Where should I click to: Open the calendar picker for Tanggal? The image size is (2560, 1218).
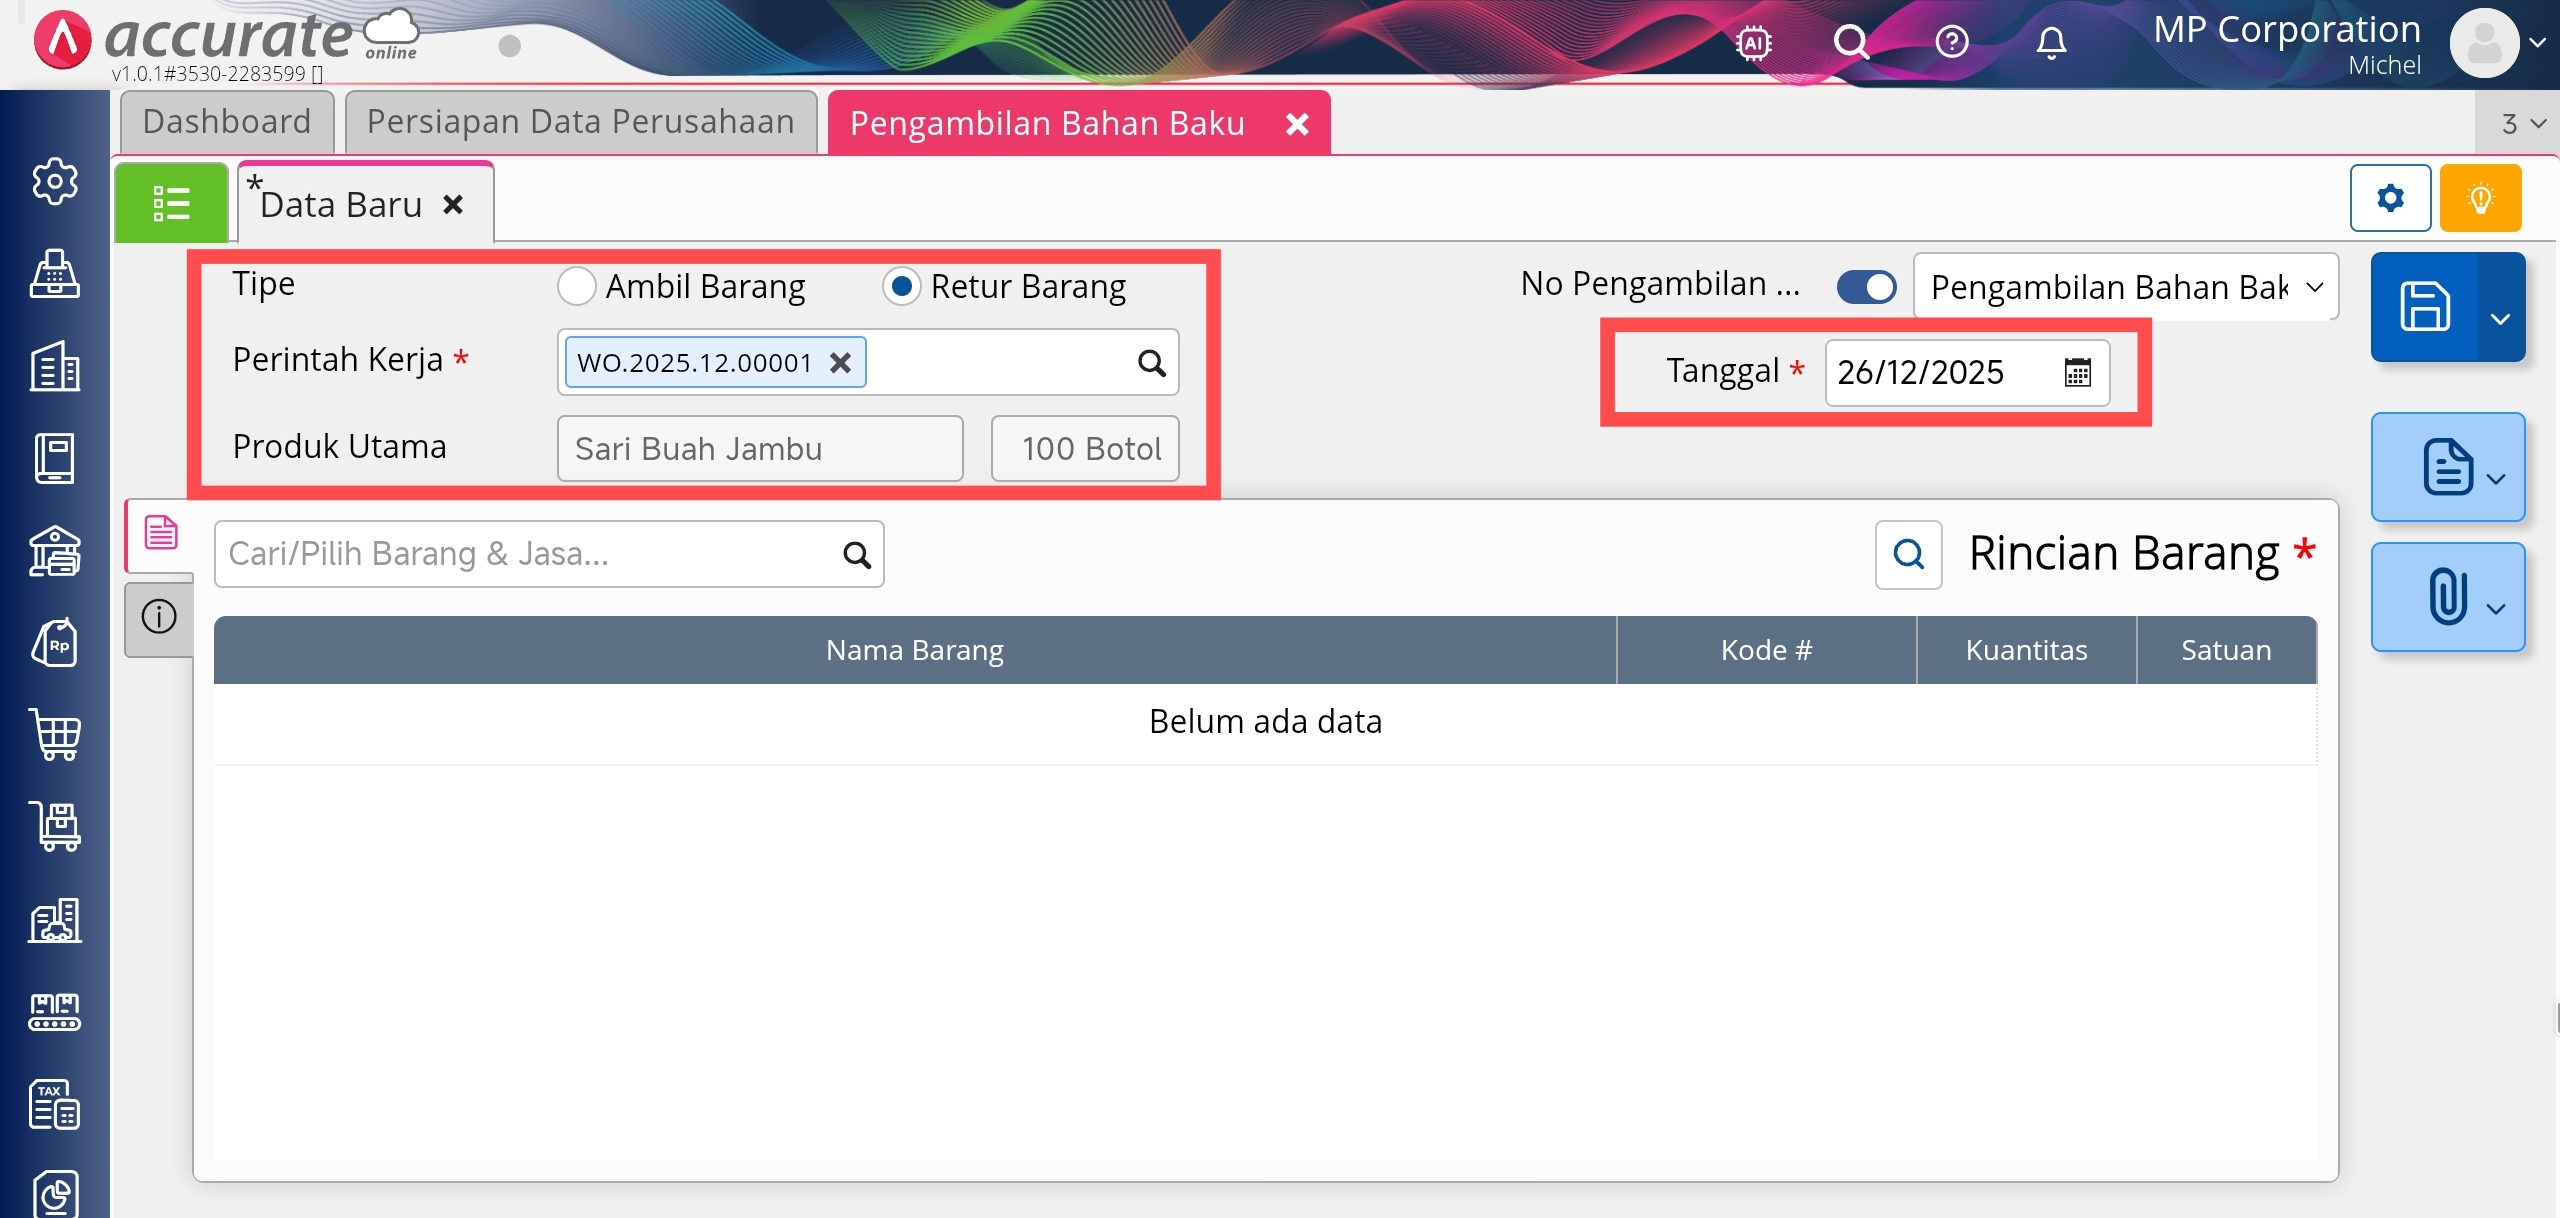point(2077,373)
